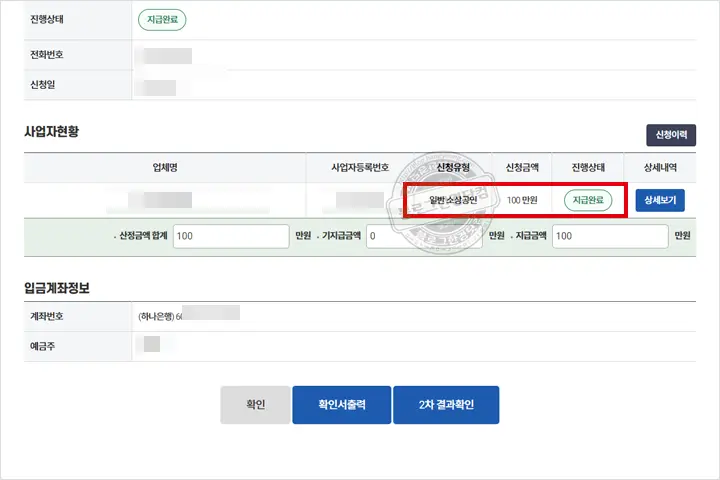Click the 신청유형 column header
The width and height of the screenshot is (720, 480).
click(x=453, y=168)
